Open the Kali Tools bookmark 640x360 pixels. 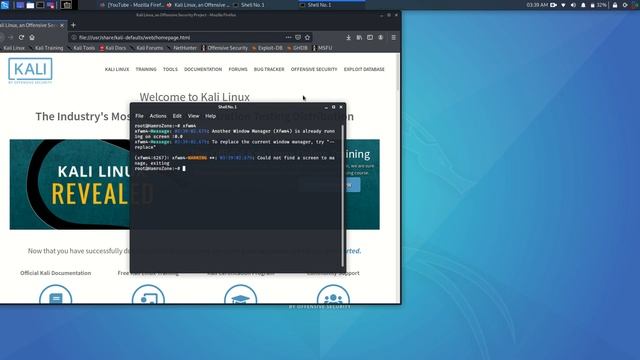(x=82, y=48)
